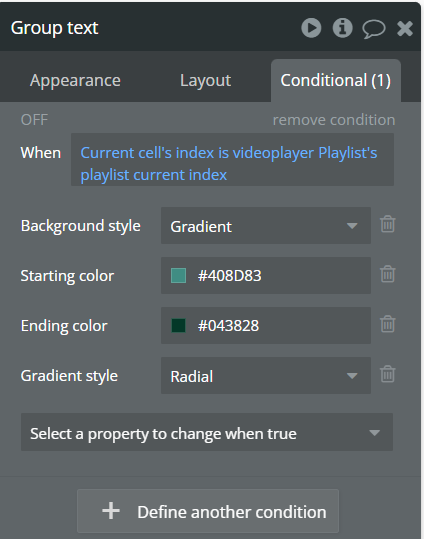Open the comments speech bubble icon
Viewport: 424px width, 539px height.
click(x=374, y=29)
